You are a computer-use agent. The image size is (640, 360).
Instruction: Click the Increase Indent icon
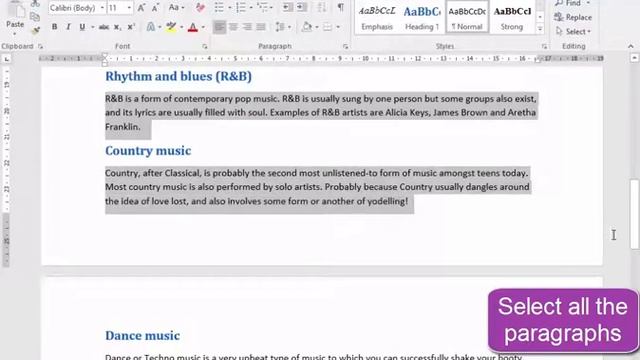click(x=302, y=7)
